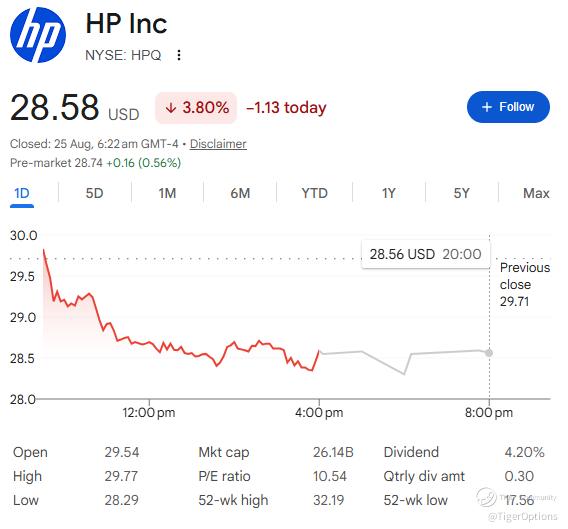Click the down arrow in 3.80% badge

coord(171,108)
